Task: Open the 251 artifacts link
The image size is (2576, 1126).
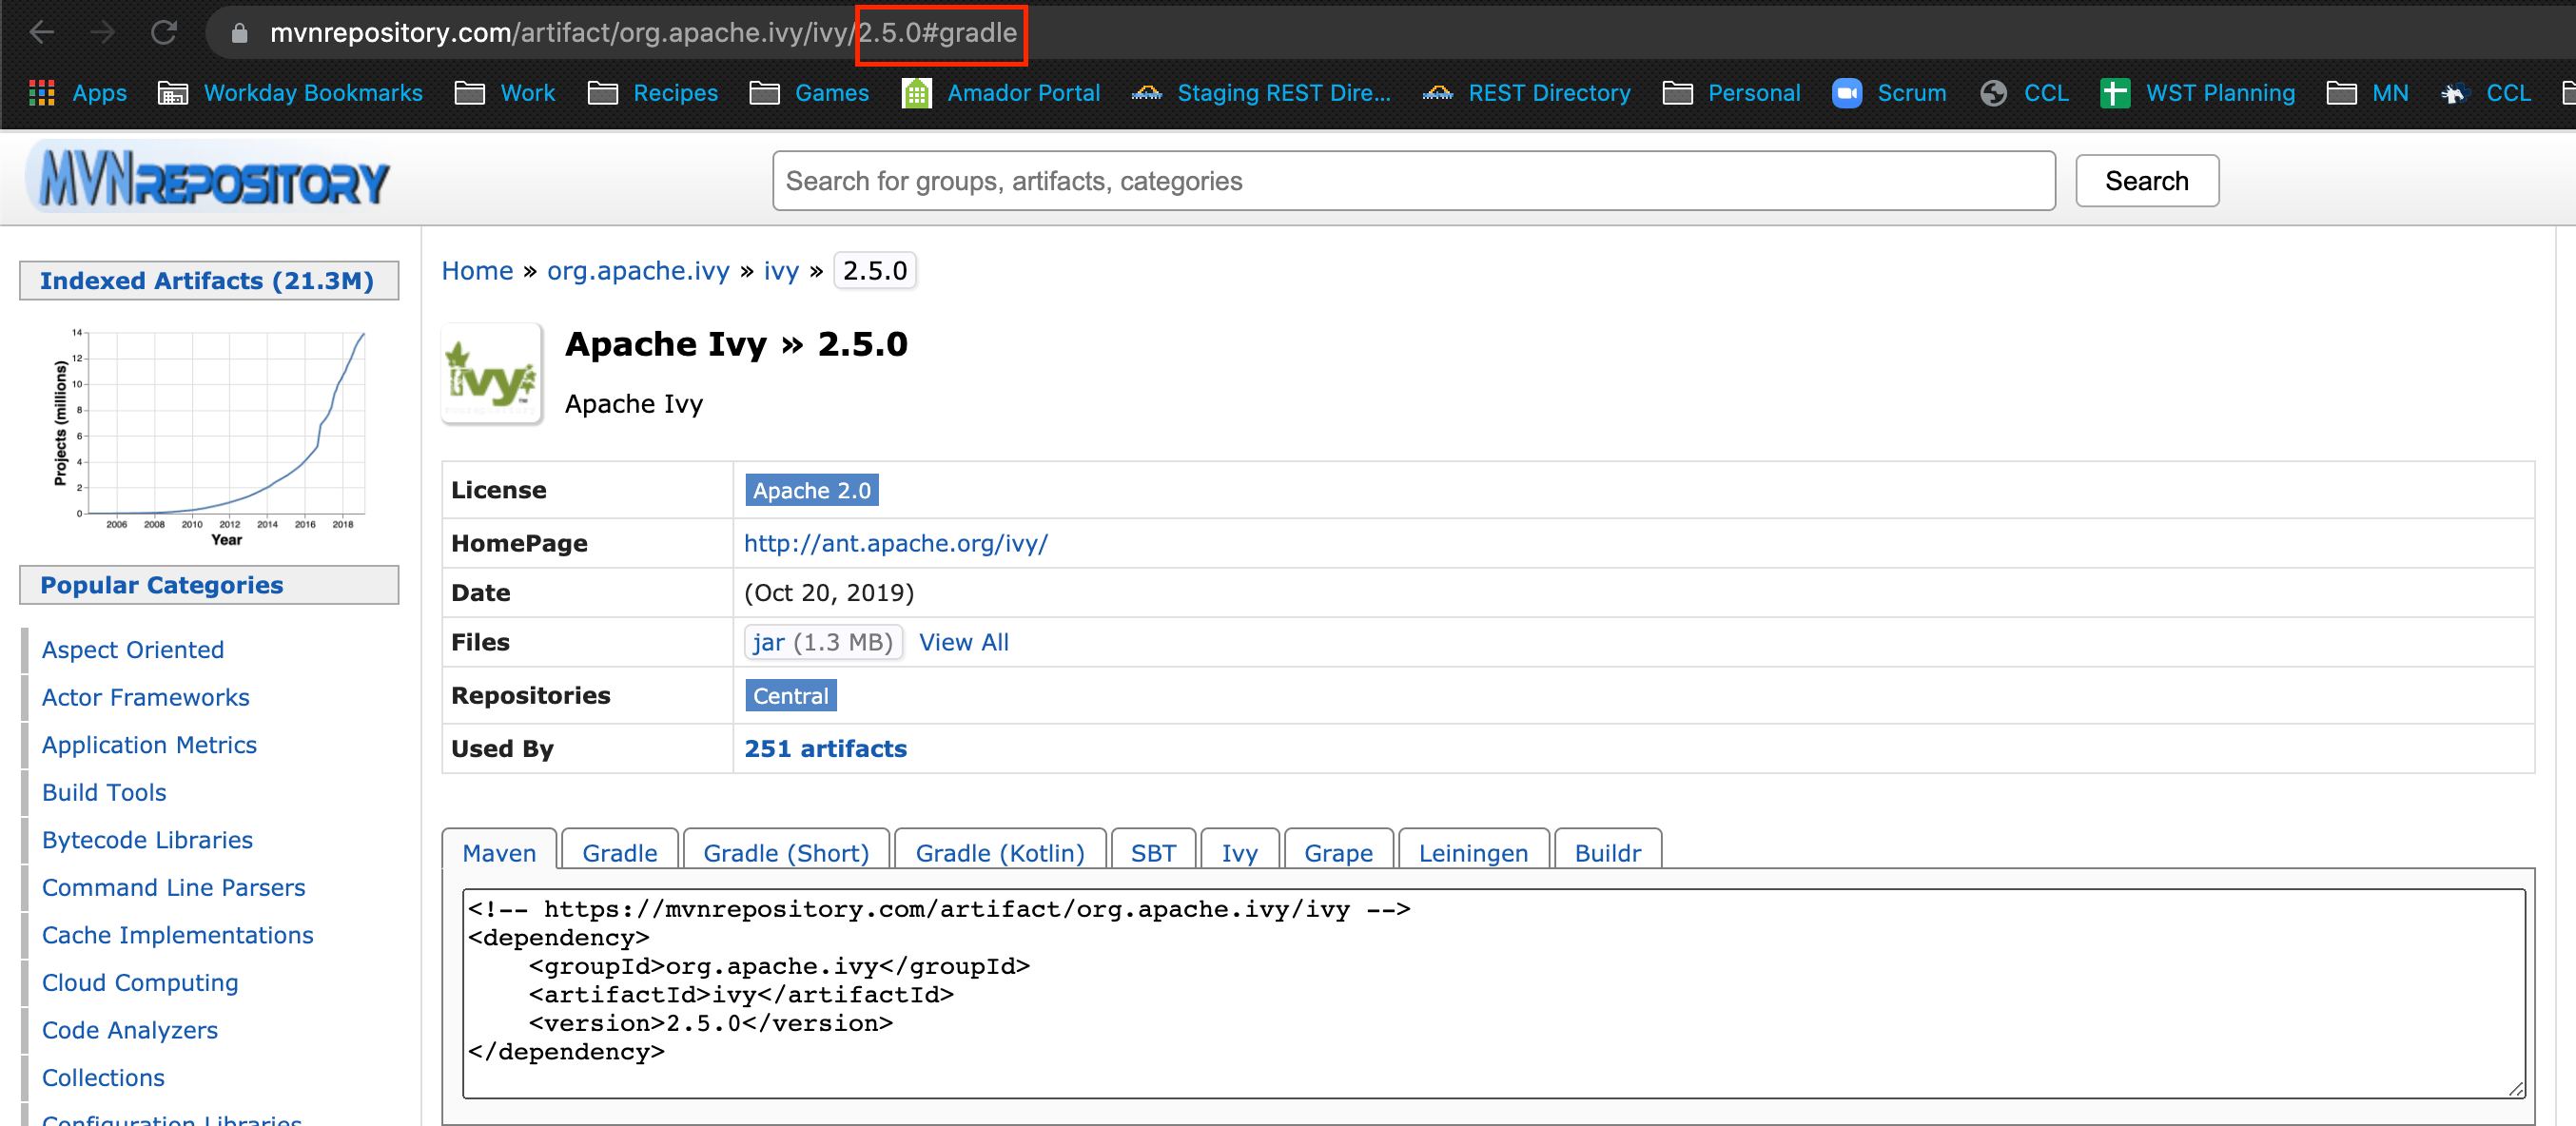Action: pos(825,748)
